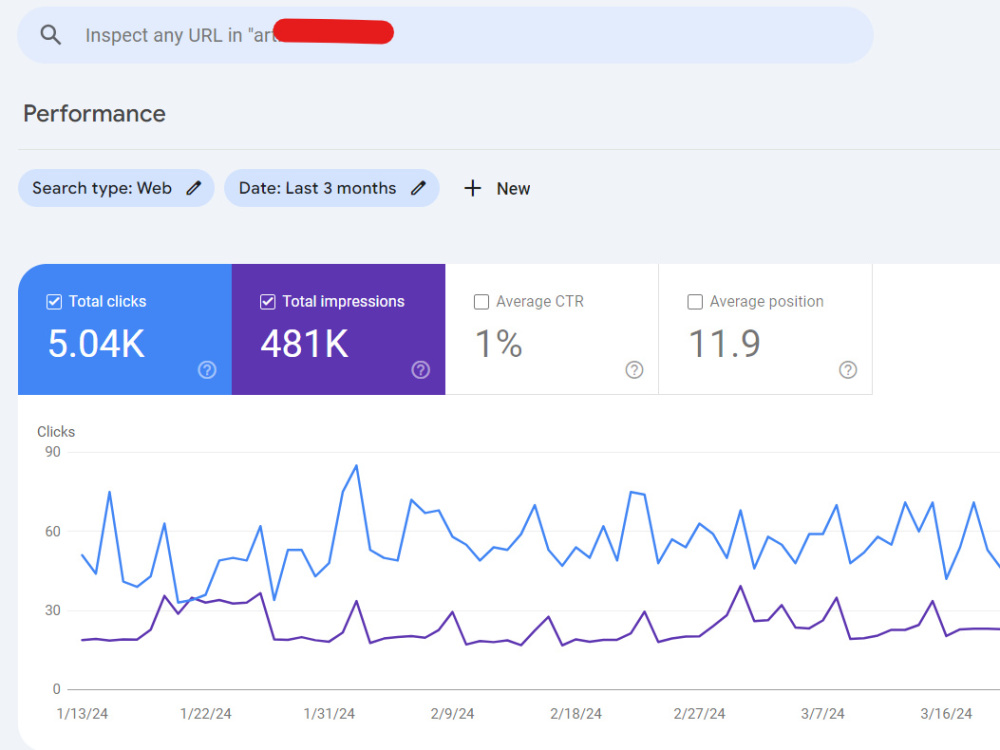Click the Clicks axis label
Screen dimensions: 1000x750
(56, 432)
